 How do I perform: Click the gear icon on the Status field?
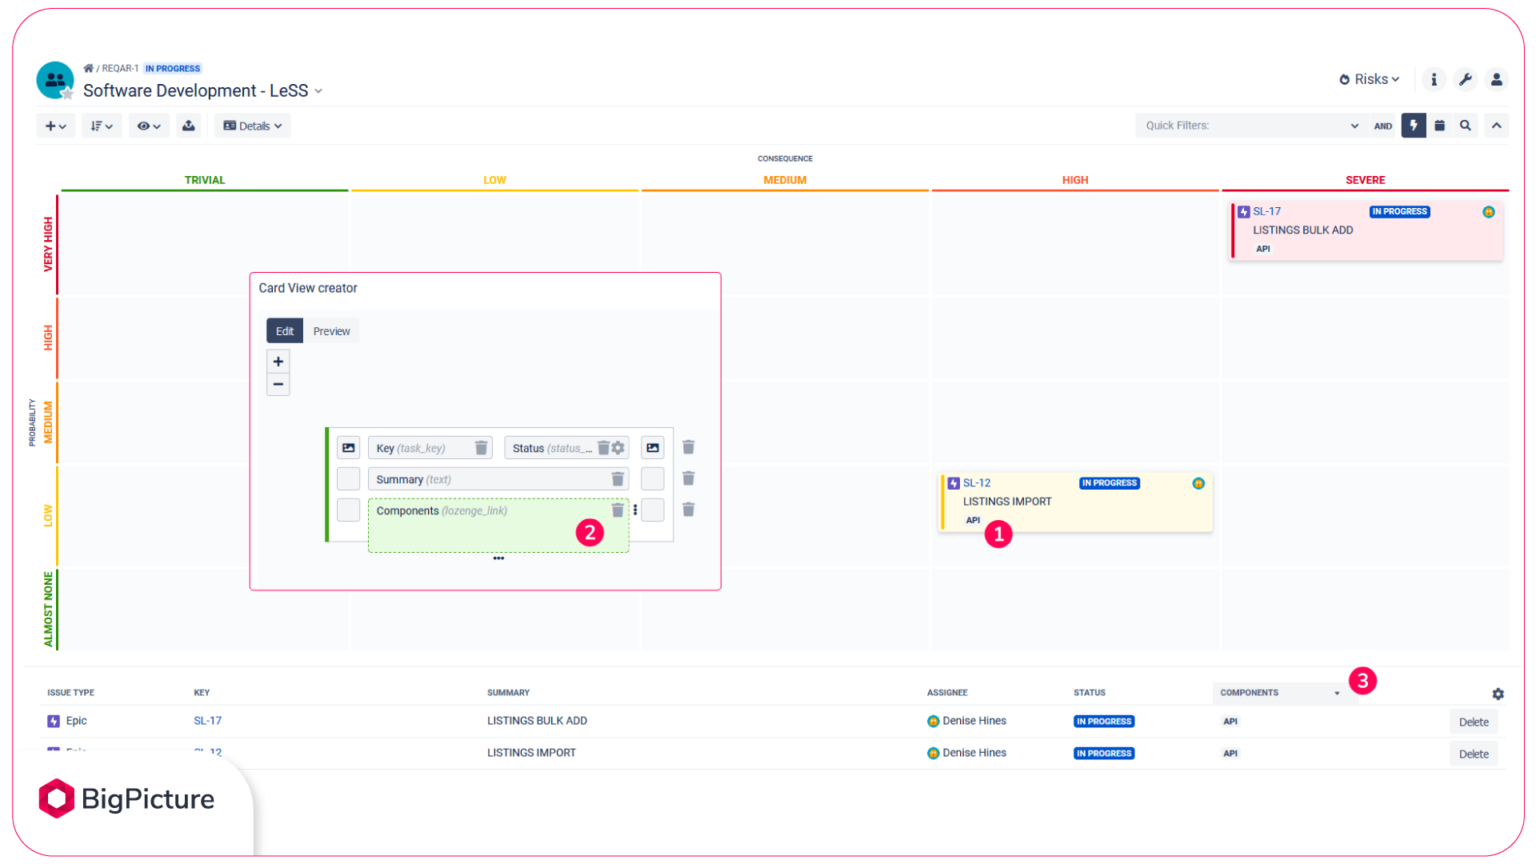click(618, 447)
